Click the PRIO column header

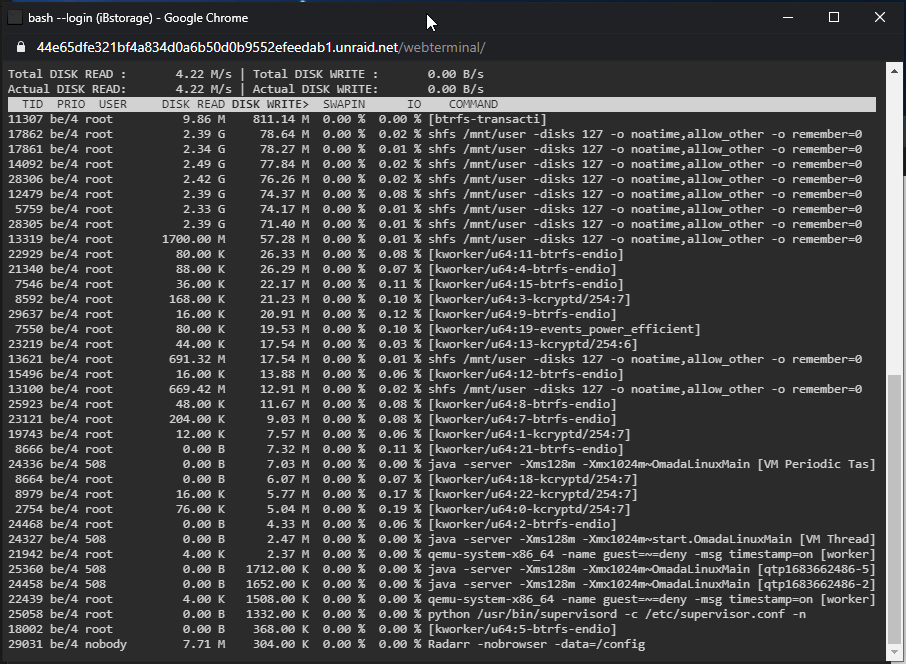(71, 105)
